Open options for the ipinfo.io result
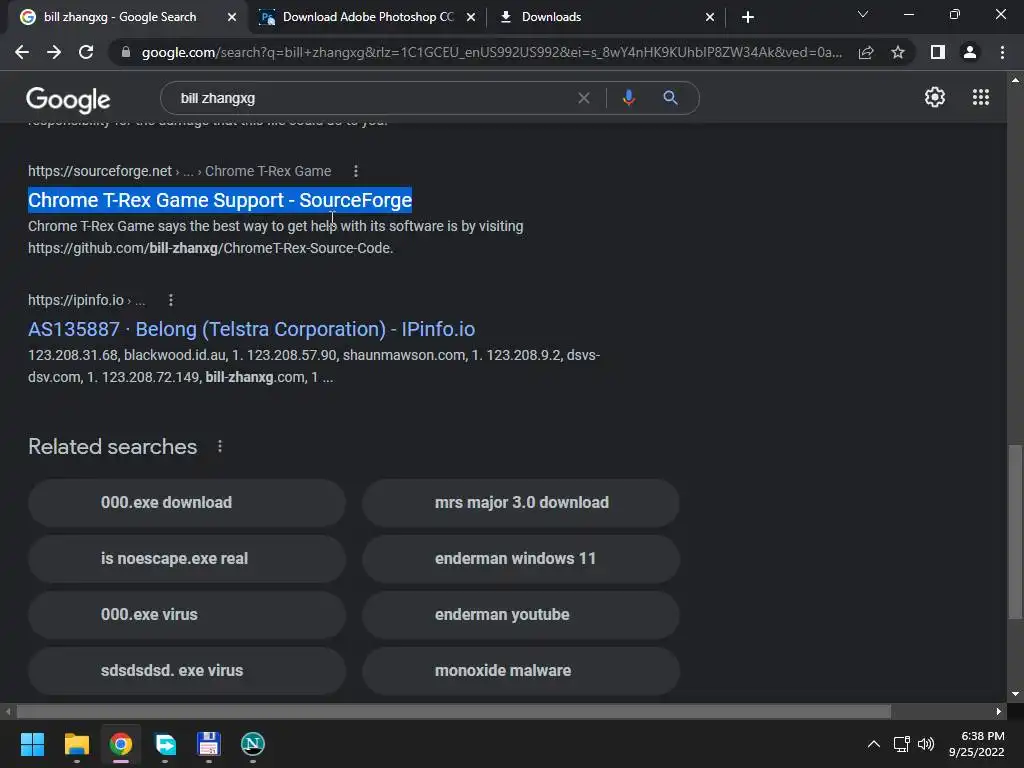The width and height of the screenshot is (1024, 768). 170,300
